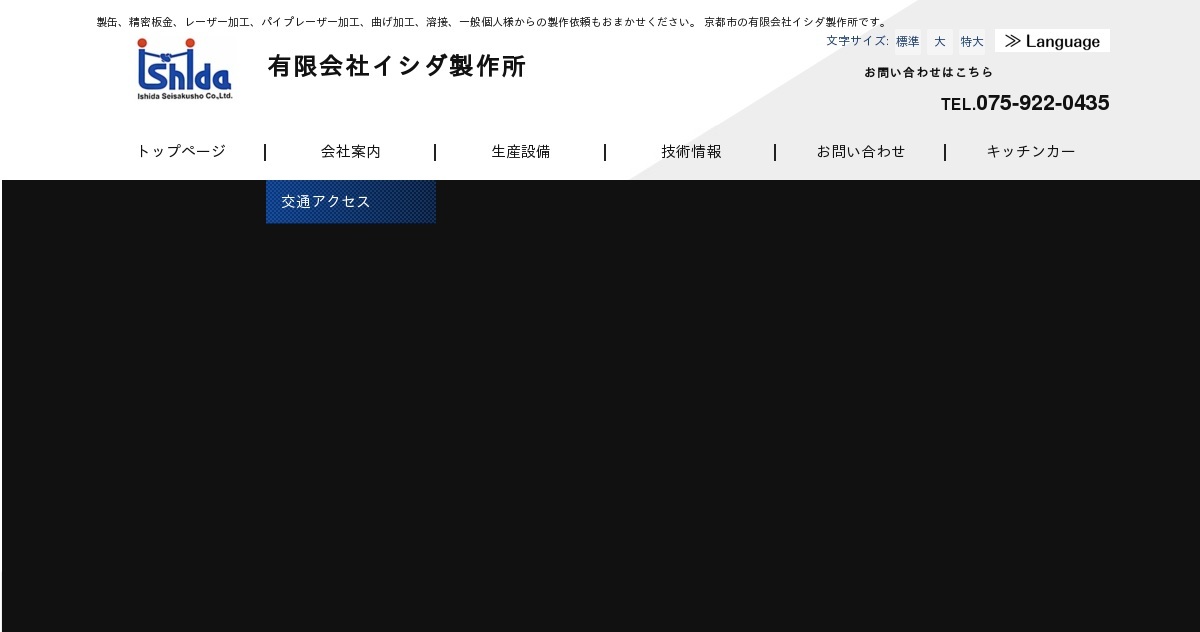Viewport: 1200px width, 632px height.
Task: Open the キッチンカー menu item
Action: pos(1031,152)
